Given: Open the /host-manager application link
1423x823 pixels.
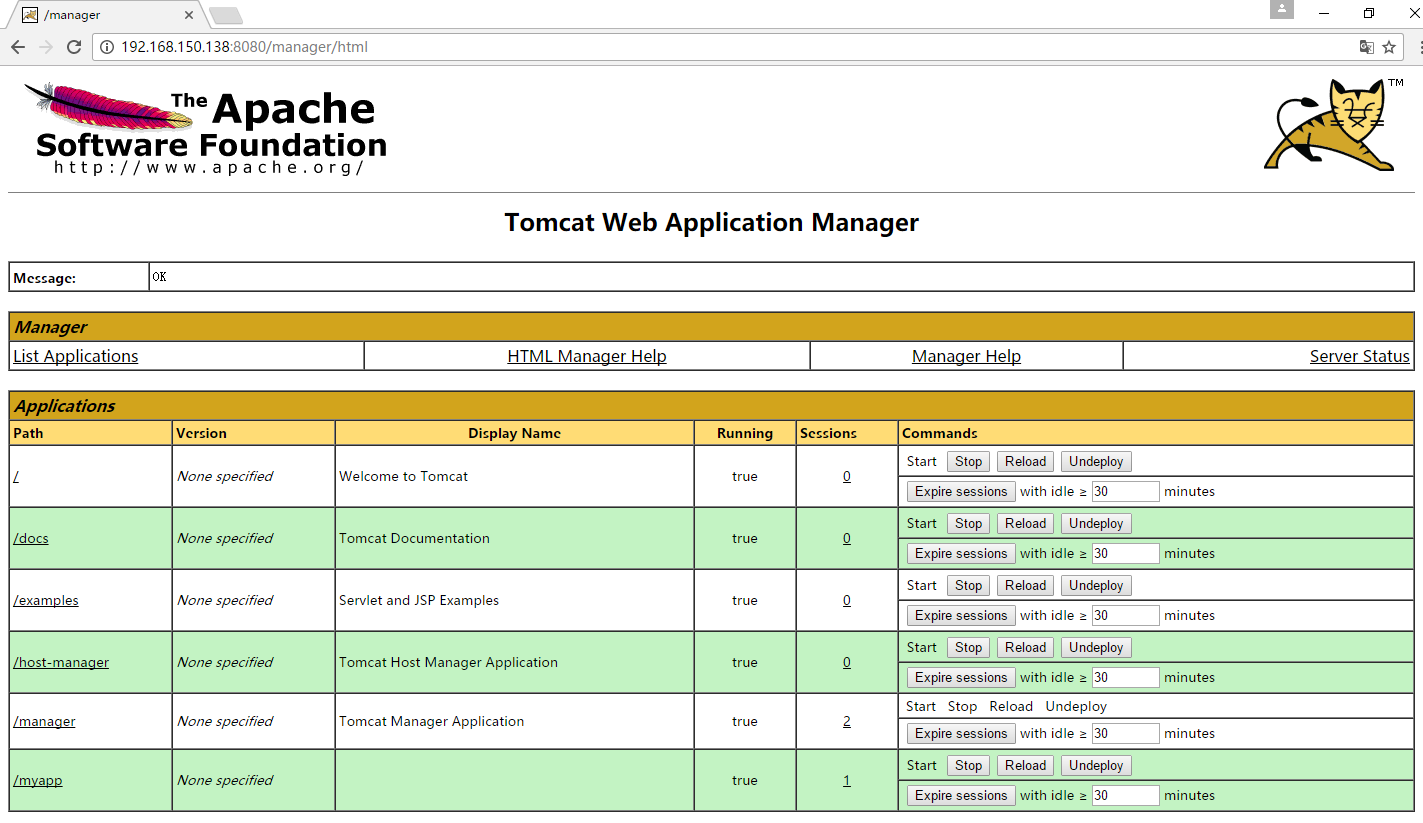Looking at the screenshot, I should click(61, 662).
